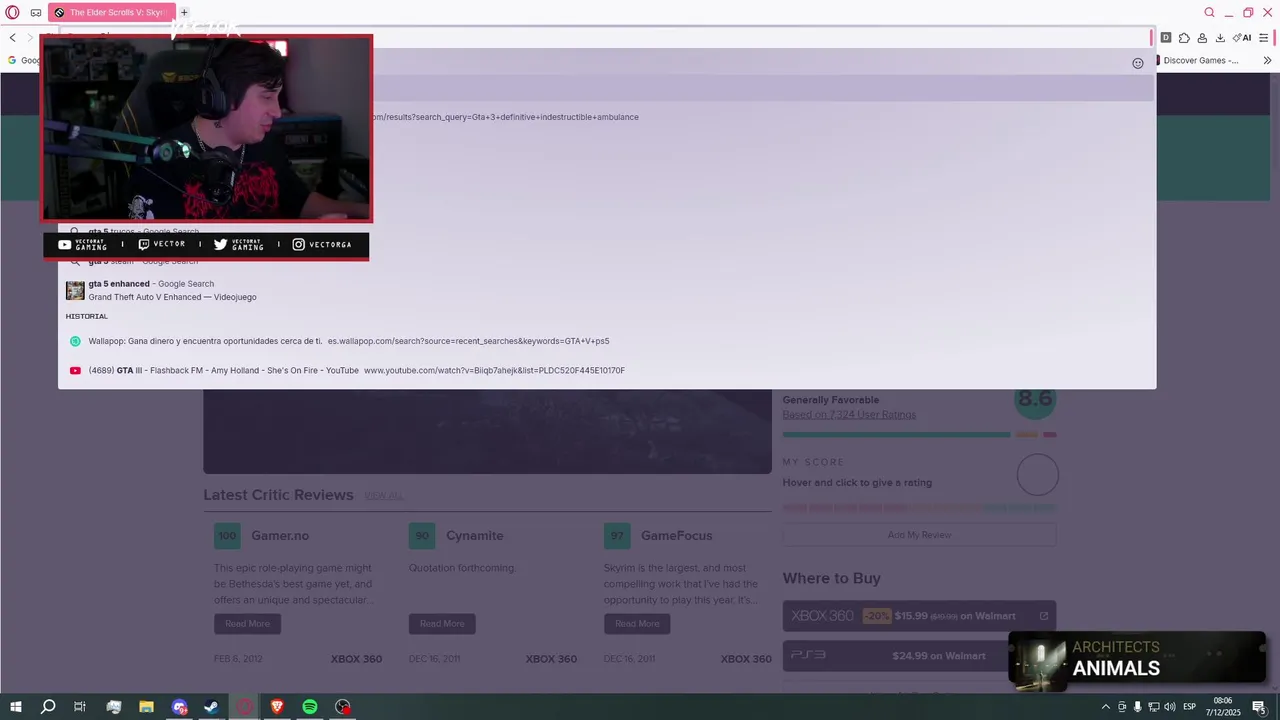This screenshot has height=720, width=1280.
Task: Click the workspaces icon beside Opera logo
Action: (36, 13)
